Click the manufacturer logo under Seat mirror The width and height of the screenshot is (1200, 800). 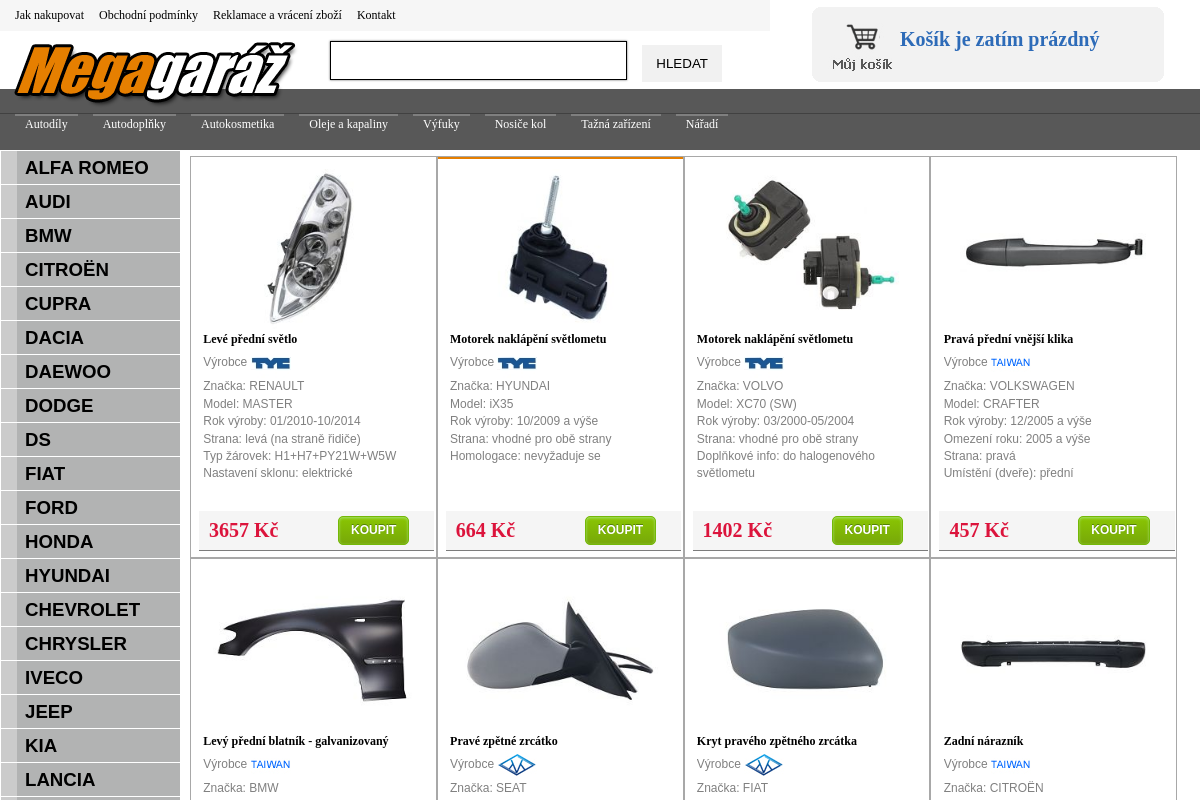tap(517, 765)
